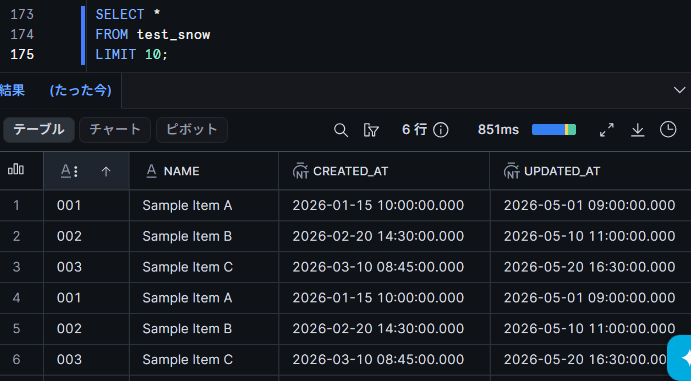Screen dimensions: 691x381
Task: Sort by NAME column header
Action: 182,171
